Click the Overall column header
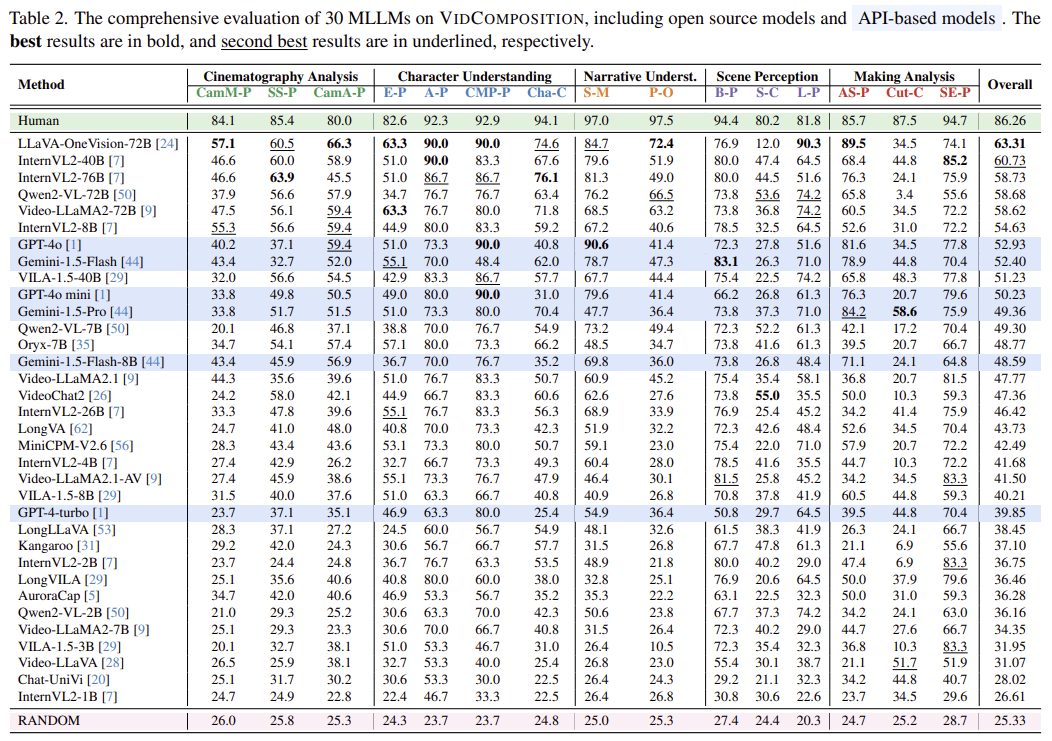This screenshot has width=1052, height=741. (x=1010, y=85)
